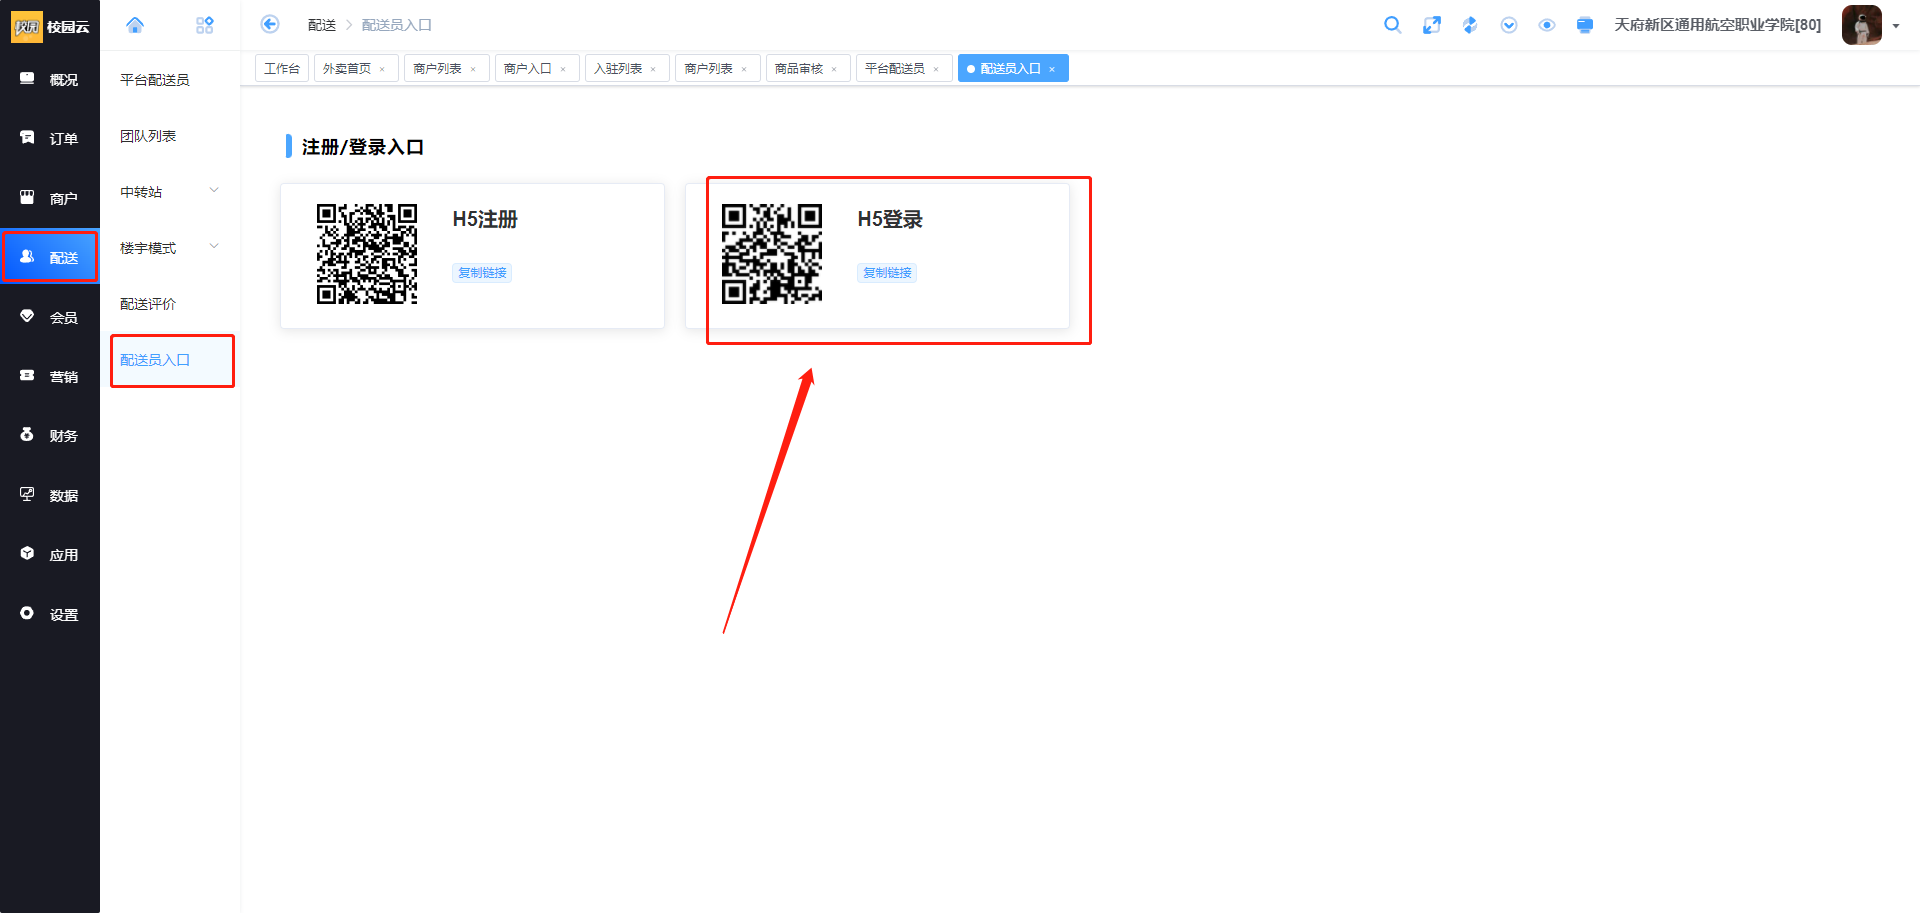Switch to the 工作台 tab
Screen dimensions: 1920x913
coord(282,68)
